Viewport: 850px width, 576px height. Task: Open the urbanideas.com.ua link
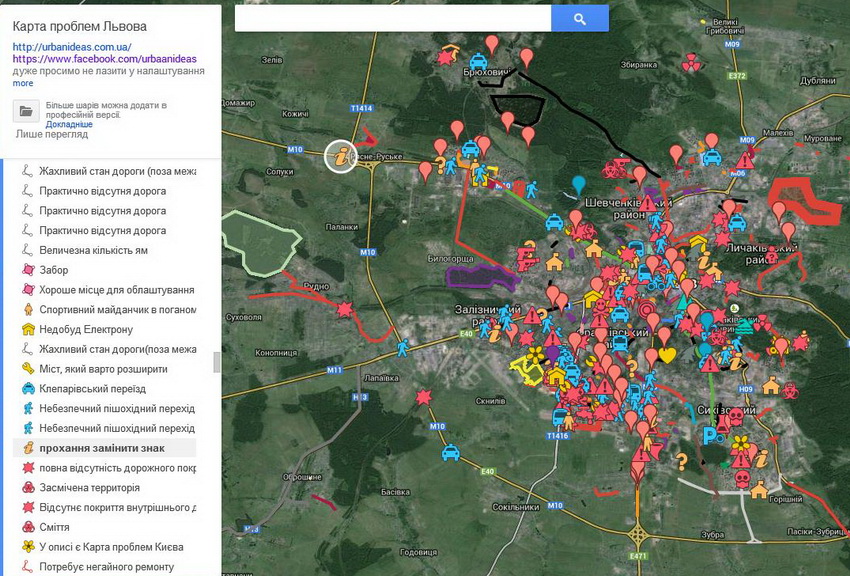point(72,47)
